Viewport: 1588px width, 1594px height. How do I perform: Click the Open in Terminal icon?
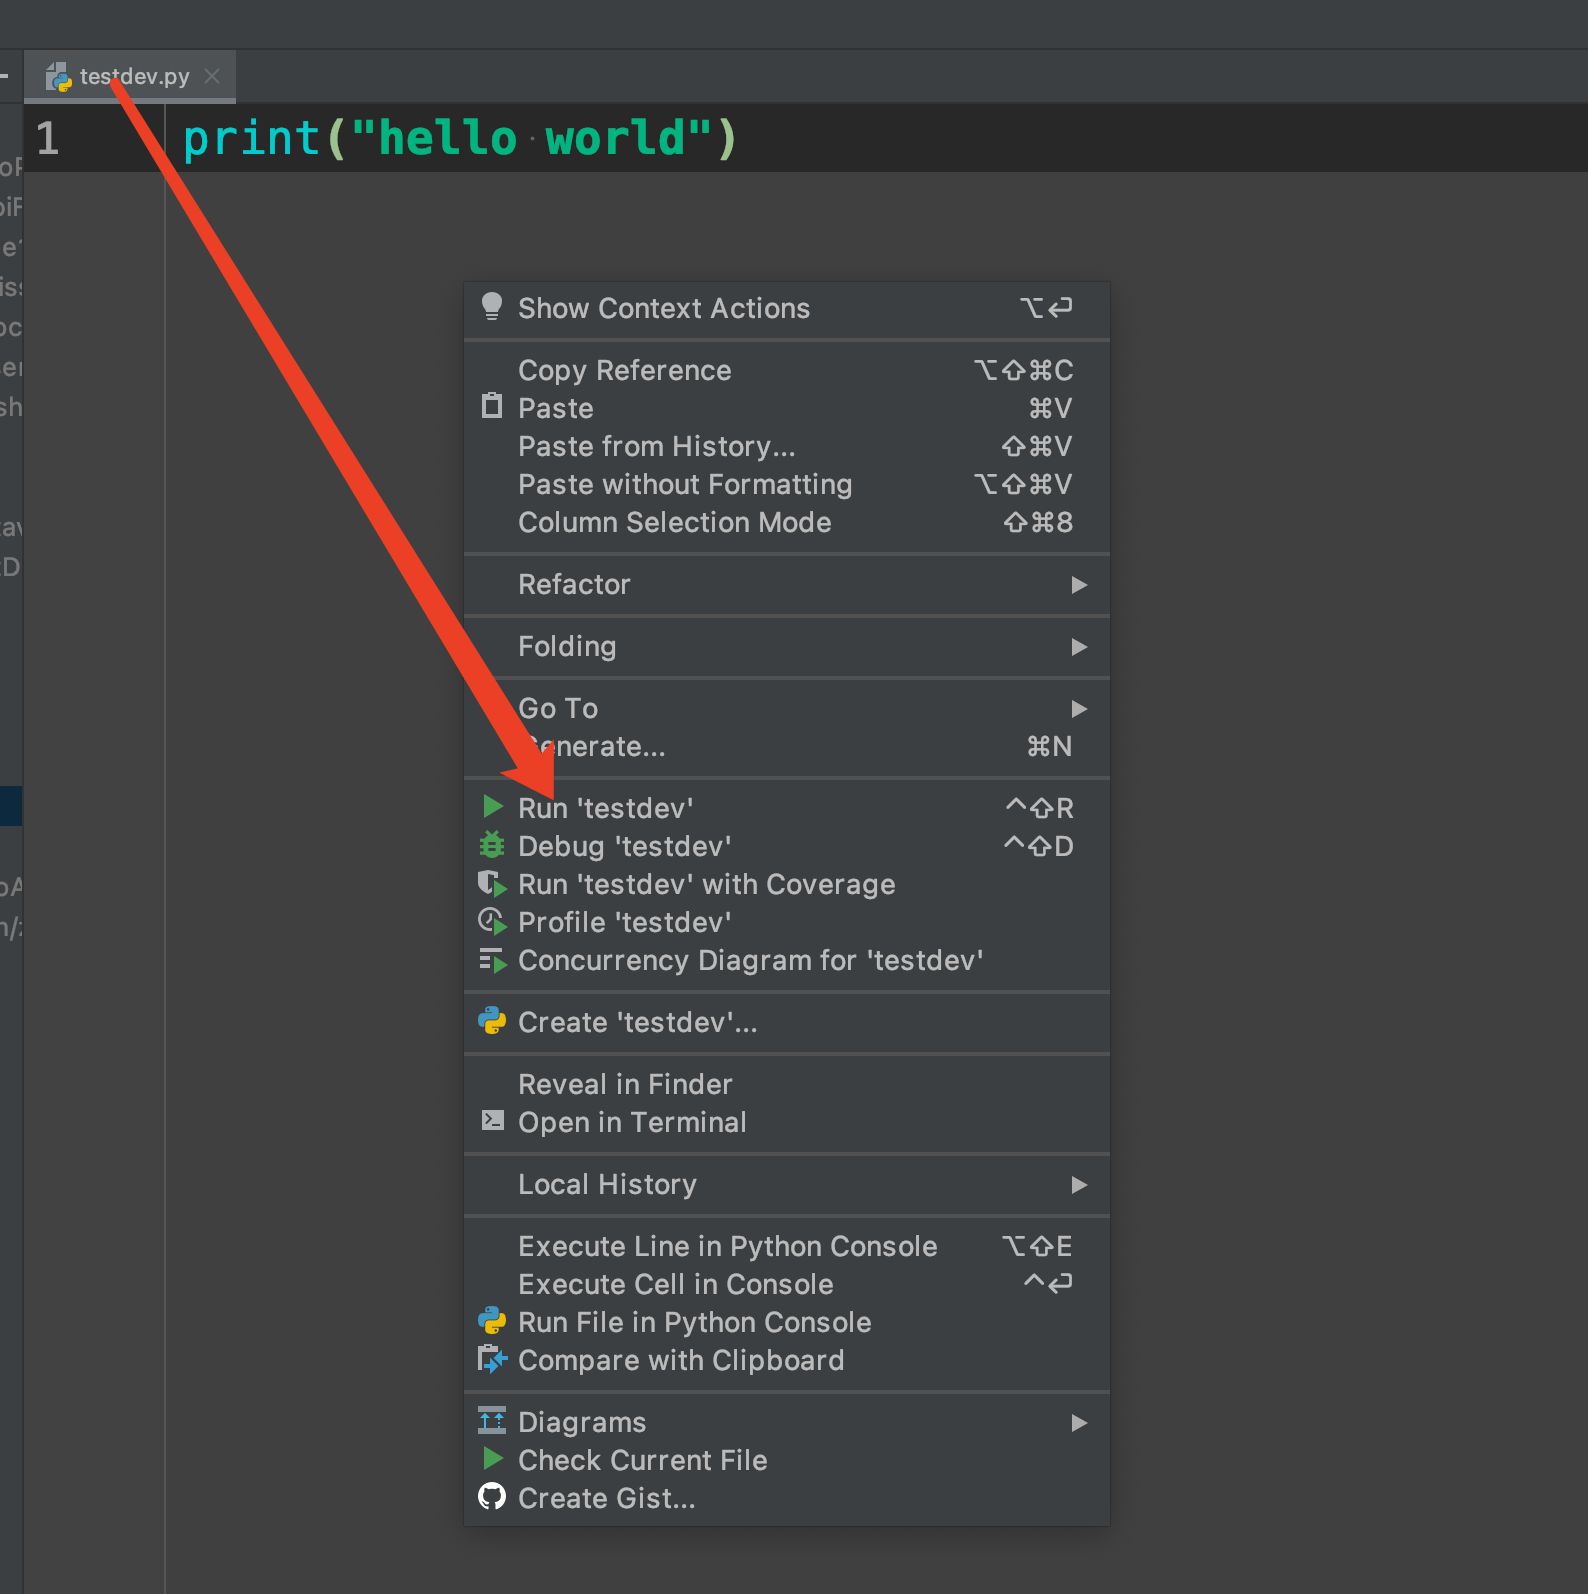[492, 1121]
